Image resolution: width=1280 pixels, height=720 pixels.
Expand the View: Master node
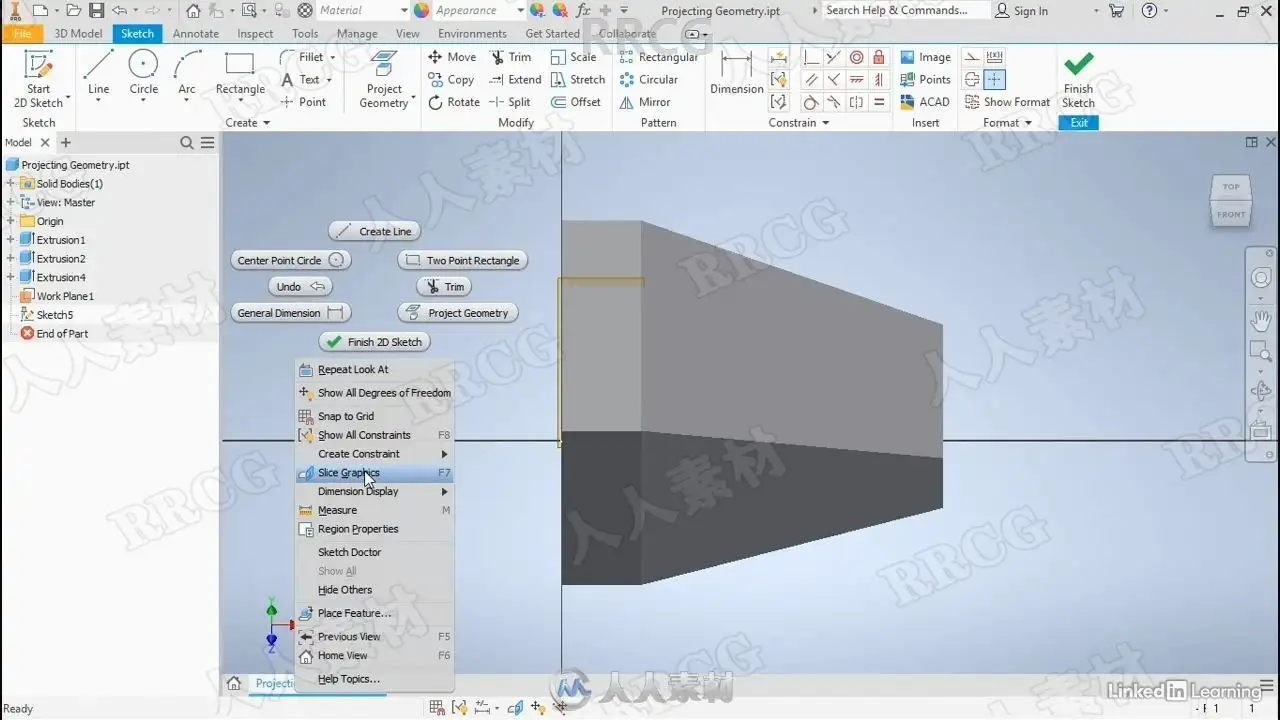(x=11, y=203)
